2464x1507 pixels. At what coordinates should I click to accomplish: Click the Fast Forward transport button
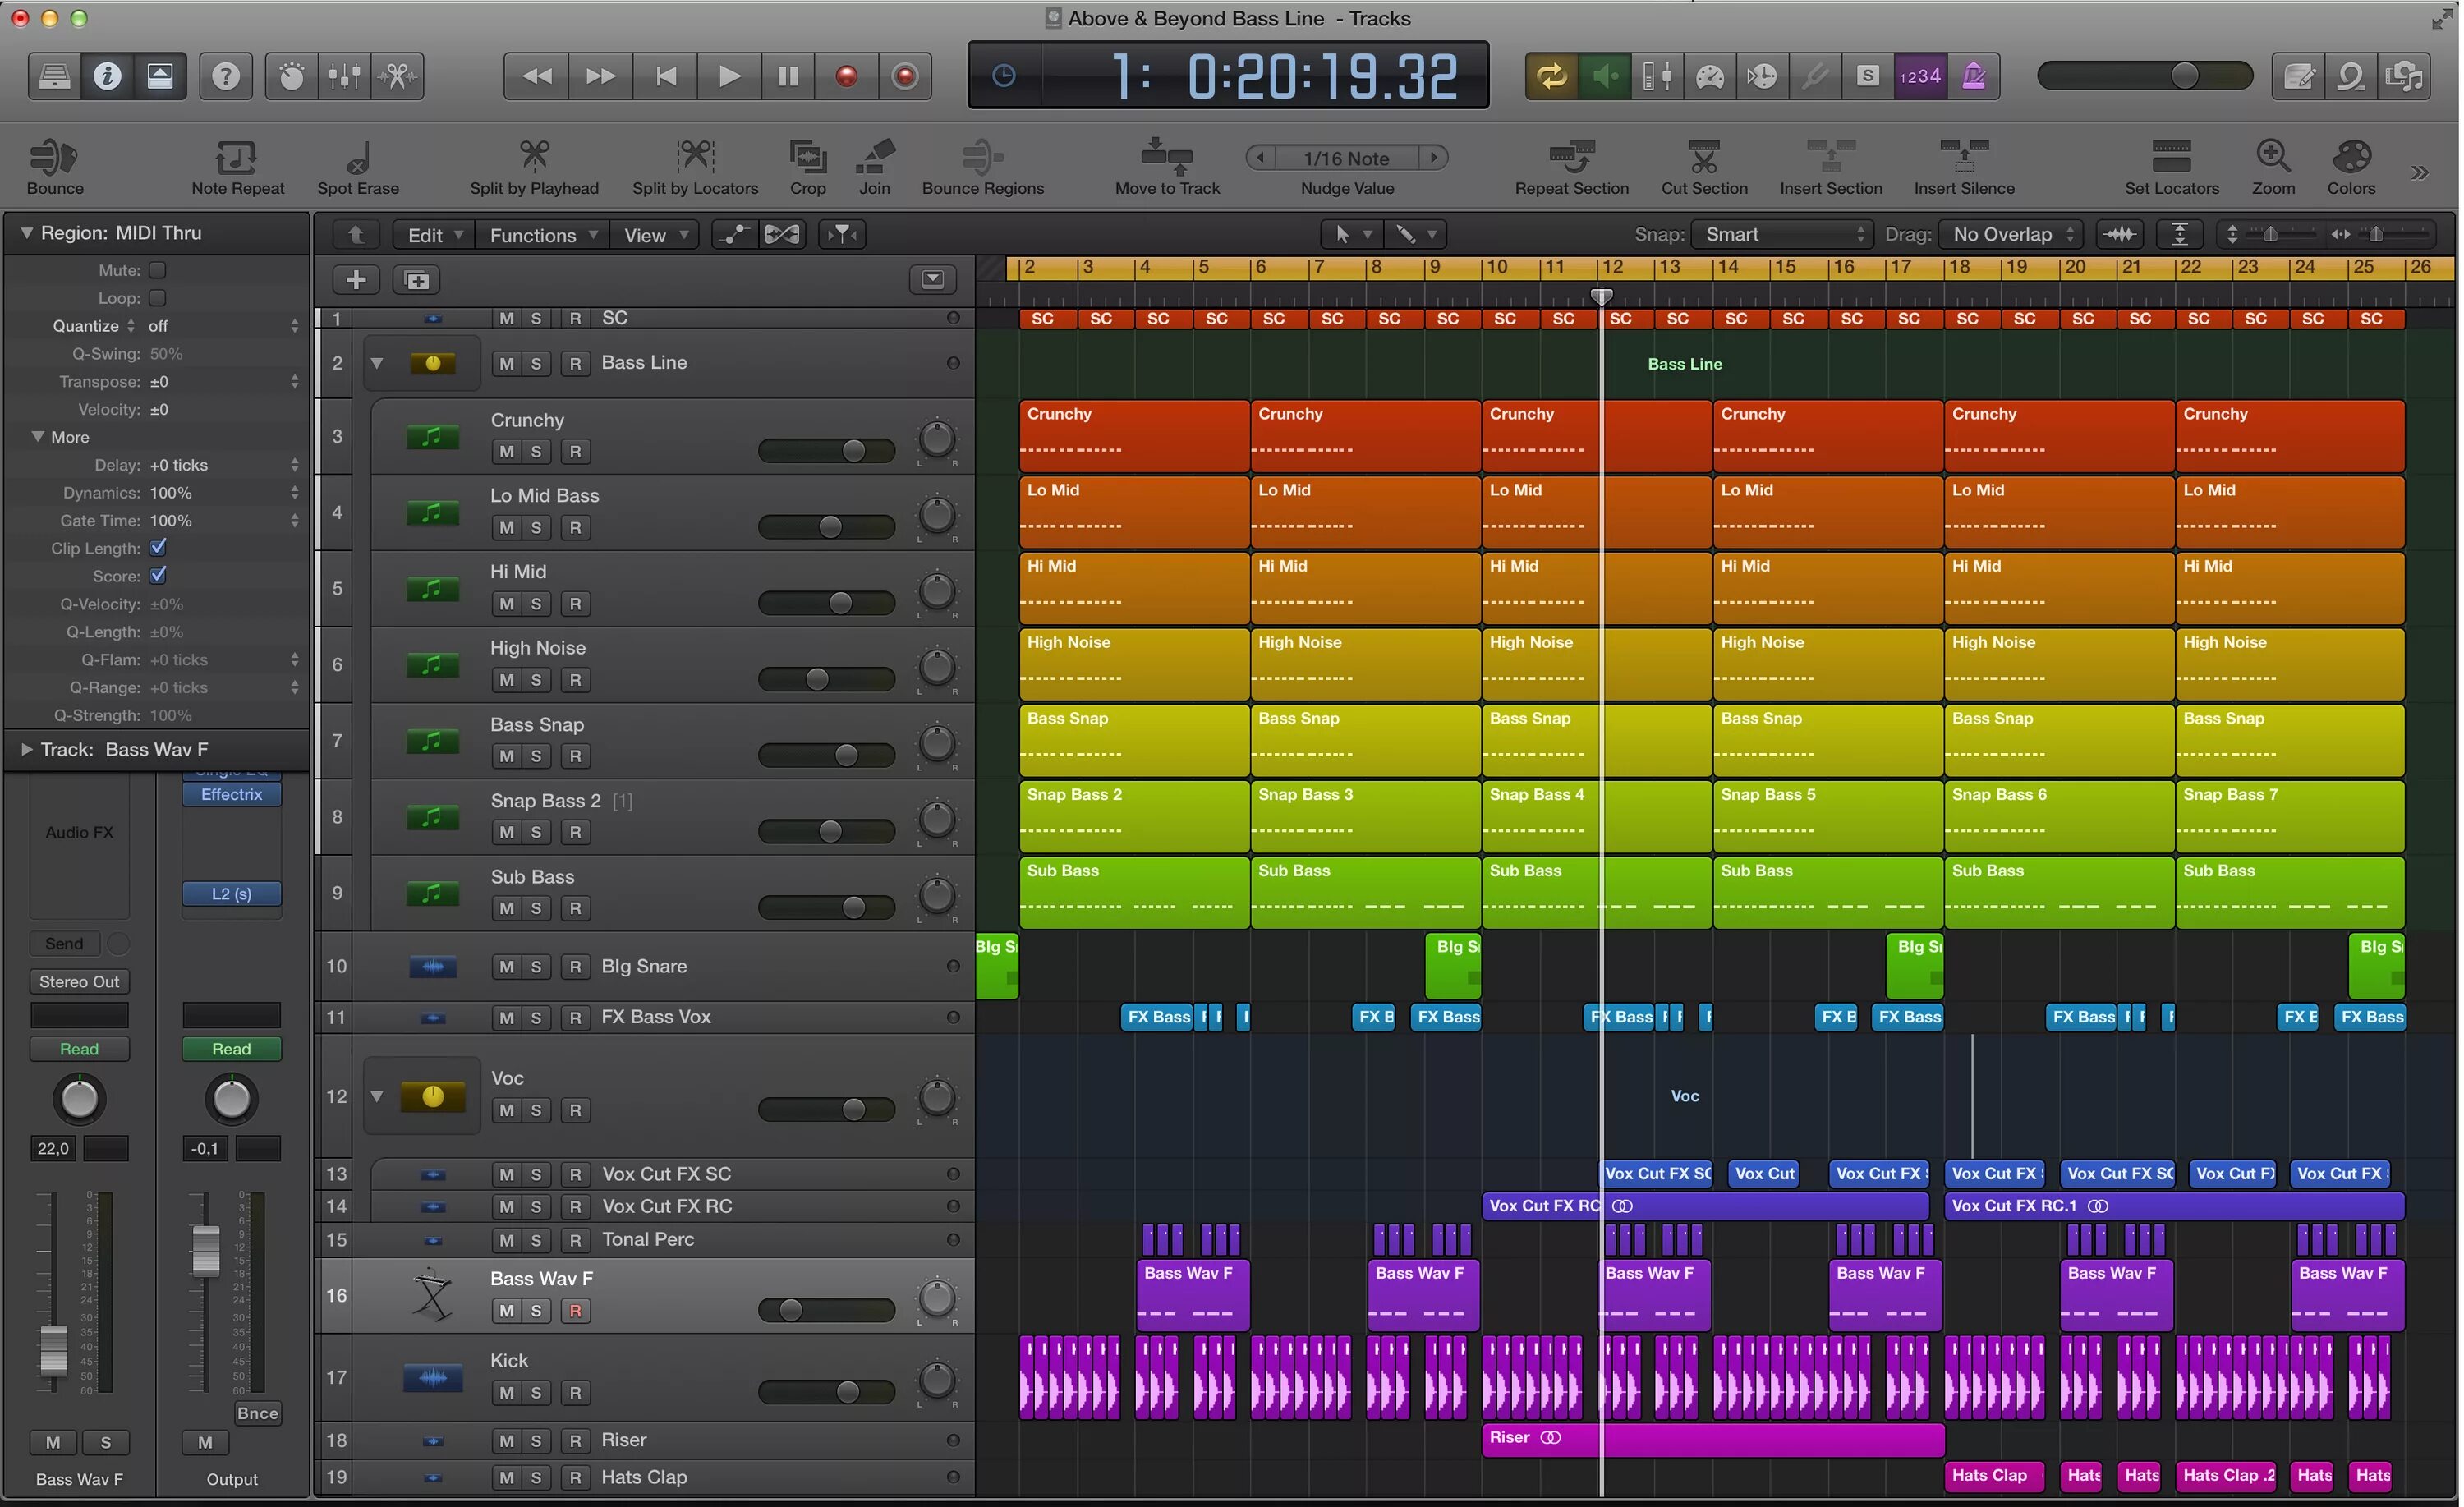point(600,76)
